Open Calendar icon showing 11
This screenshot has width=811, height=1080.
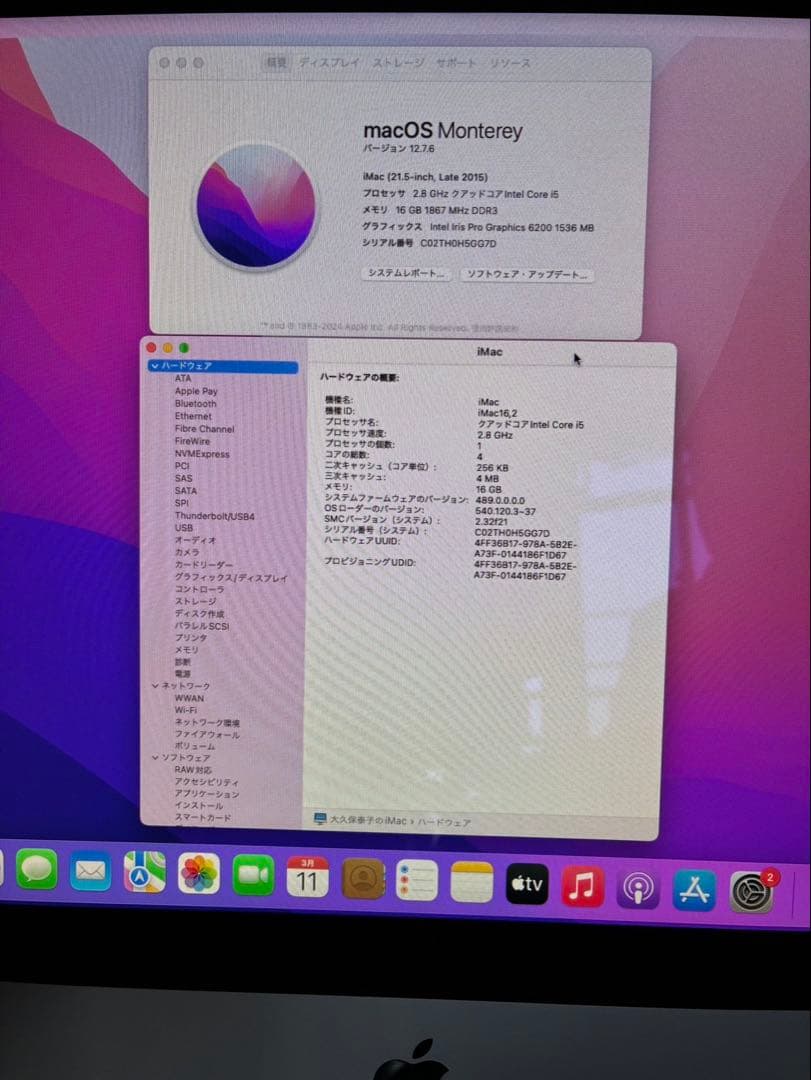click(307, 877)
